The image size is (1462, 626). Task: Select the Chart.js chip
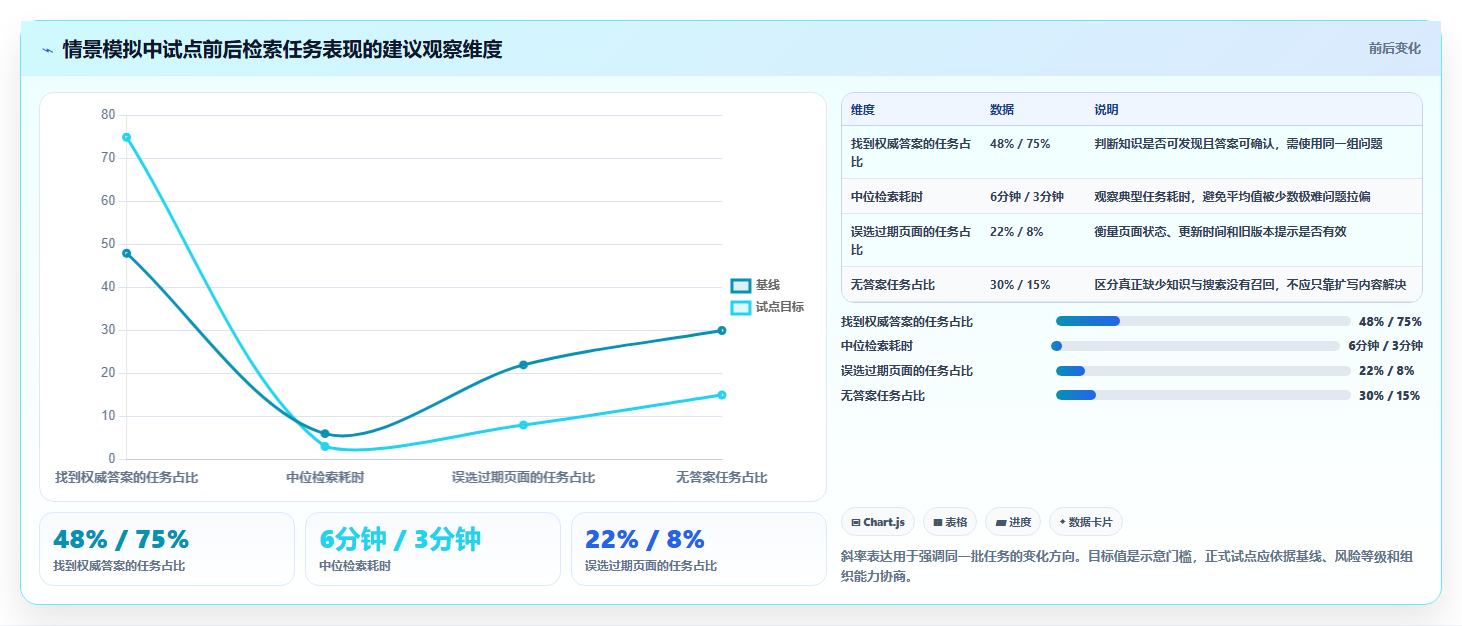coord(878,522)
